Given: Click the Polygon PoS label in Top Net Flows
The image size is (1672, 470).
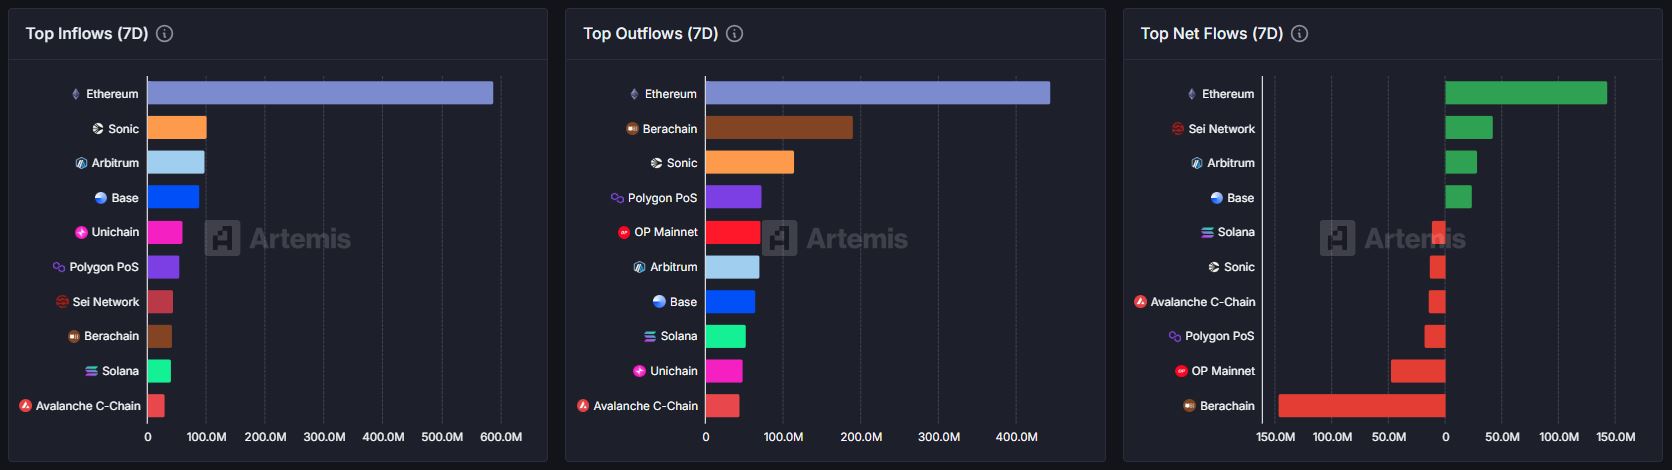Looking at the screenshot, I should [x=1220, y=336].
